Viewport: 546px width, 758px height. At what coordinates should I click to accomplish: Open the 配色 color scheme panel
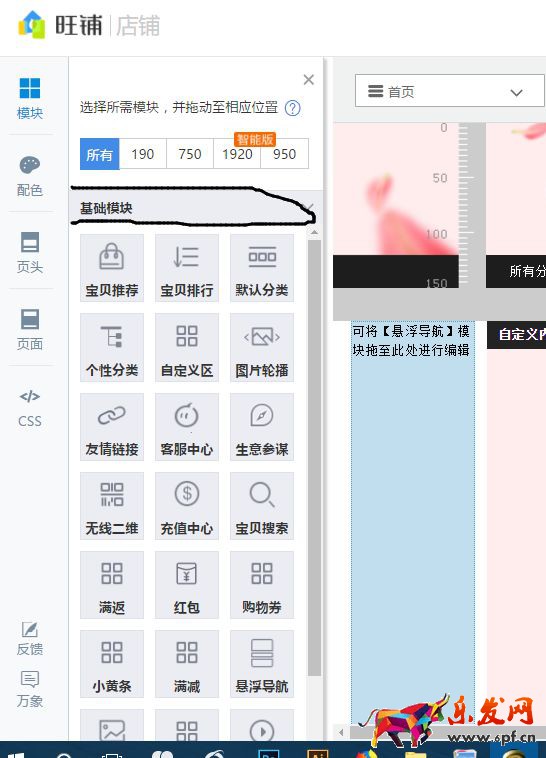[x=30, y=176]
